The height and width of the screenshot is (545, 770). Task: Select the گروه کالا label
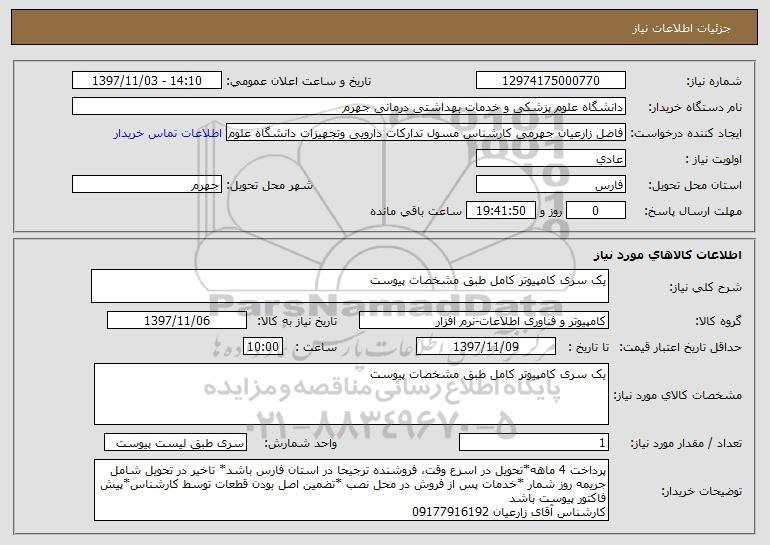(x=718, y=322)
